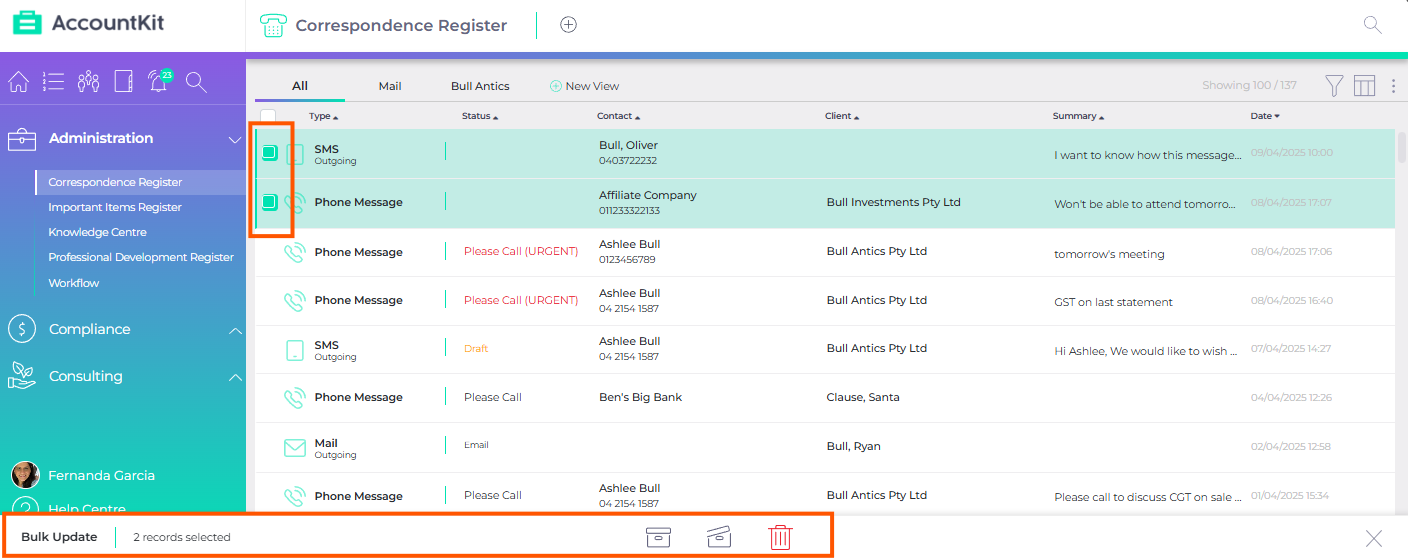Expand the Compliance section chevron
This screenshot has width=1408, height=558.
point(234,330)
